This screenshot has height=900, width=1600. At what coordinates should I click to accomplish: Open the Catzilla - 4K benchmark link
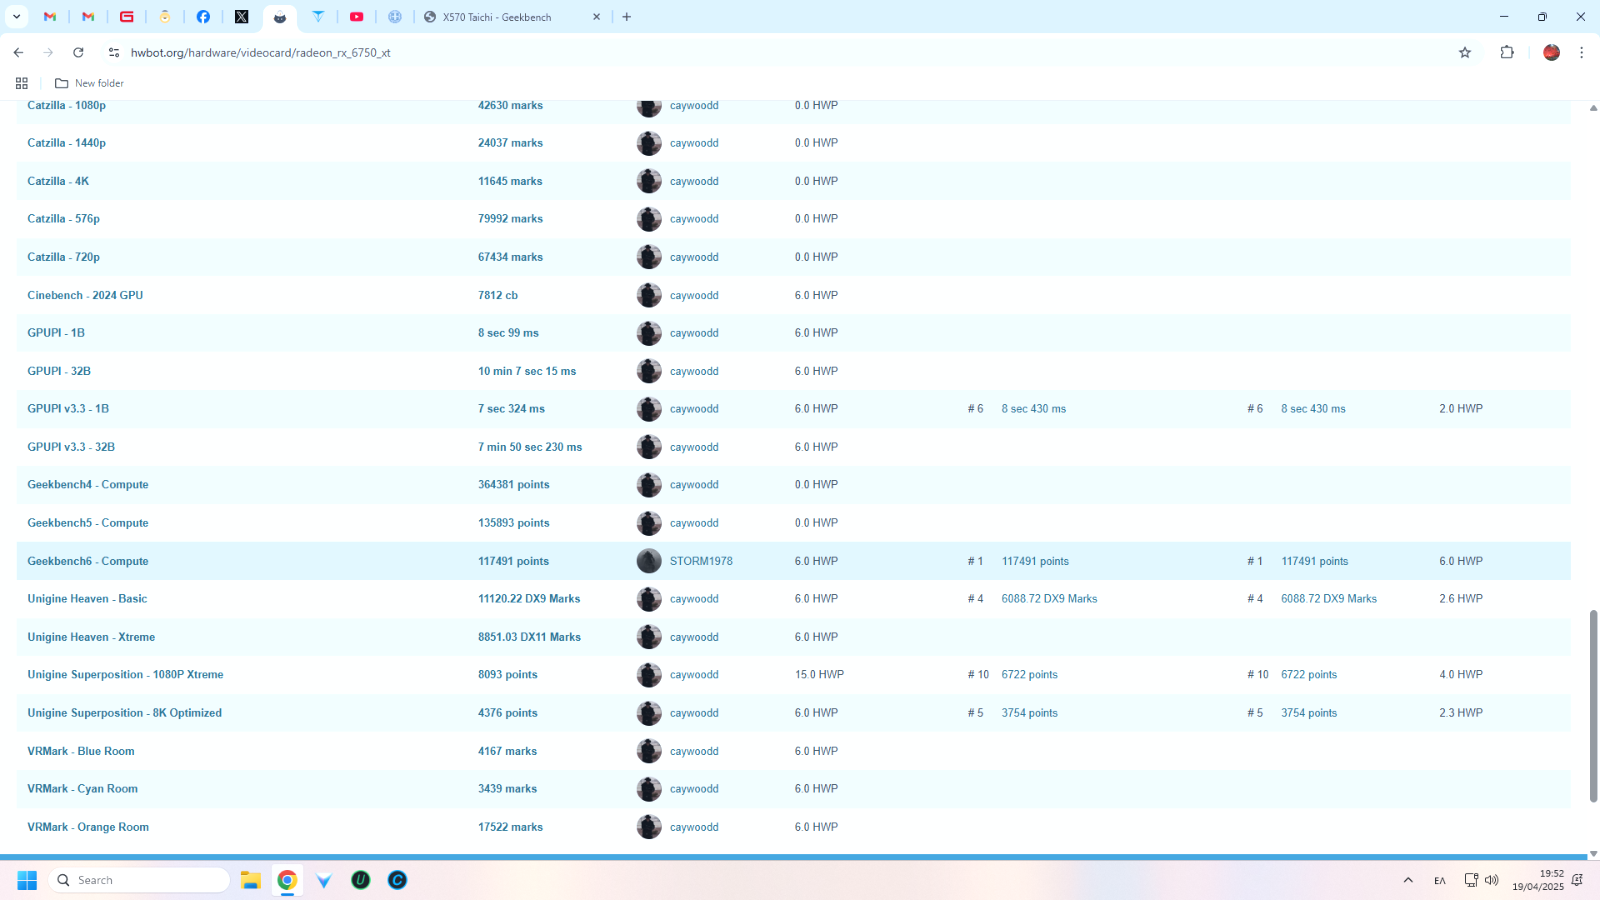(58, 181)
